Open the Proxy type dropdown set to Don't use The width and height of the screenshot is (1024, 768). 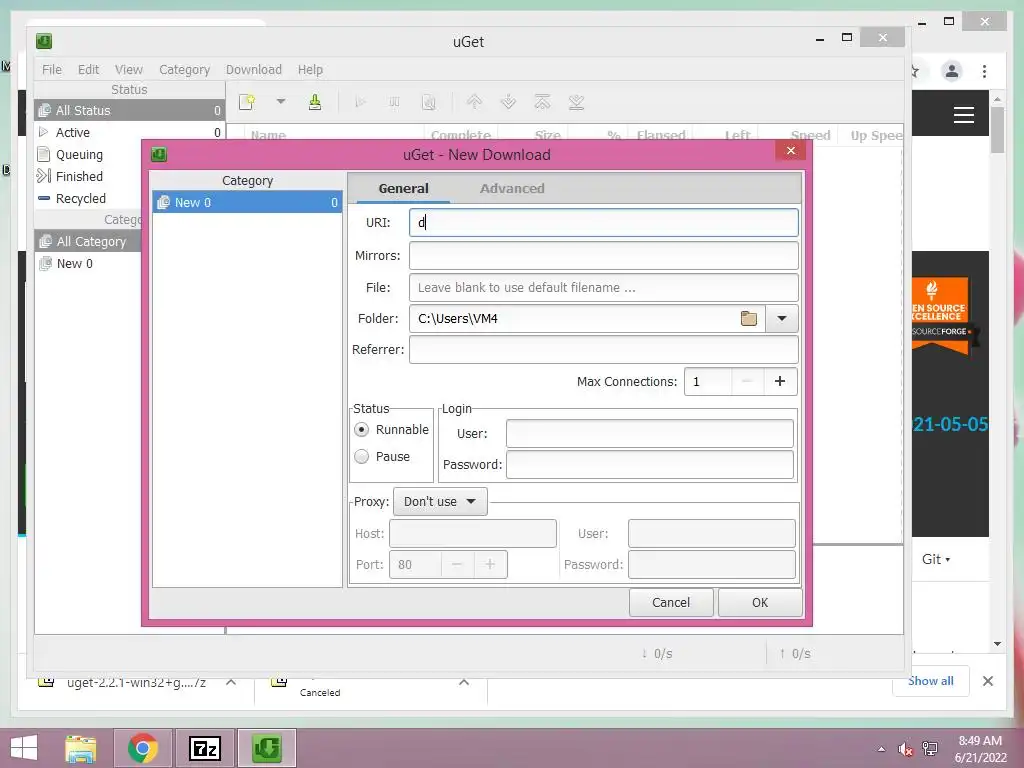click(440, 502)
